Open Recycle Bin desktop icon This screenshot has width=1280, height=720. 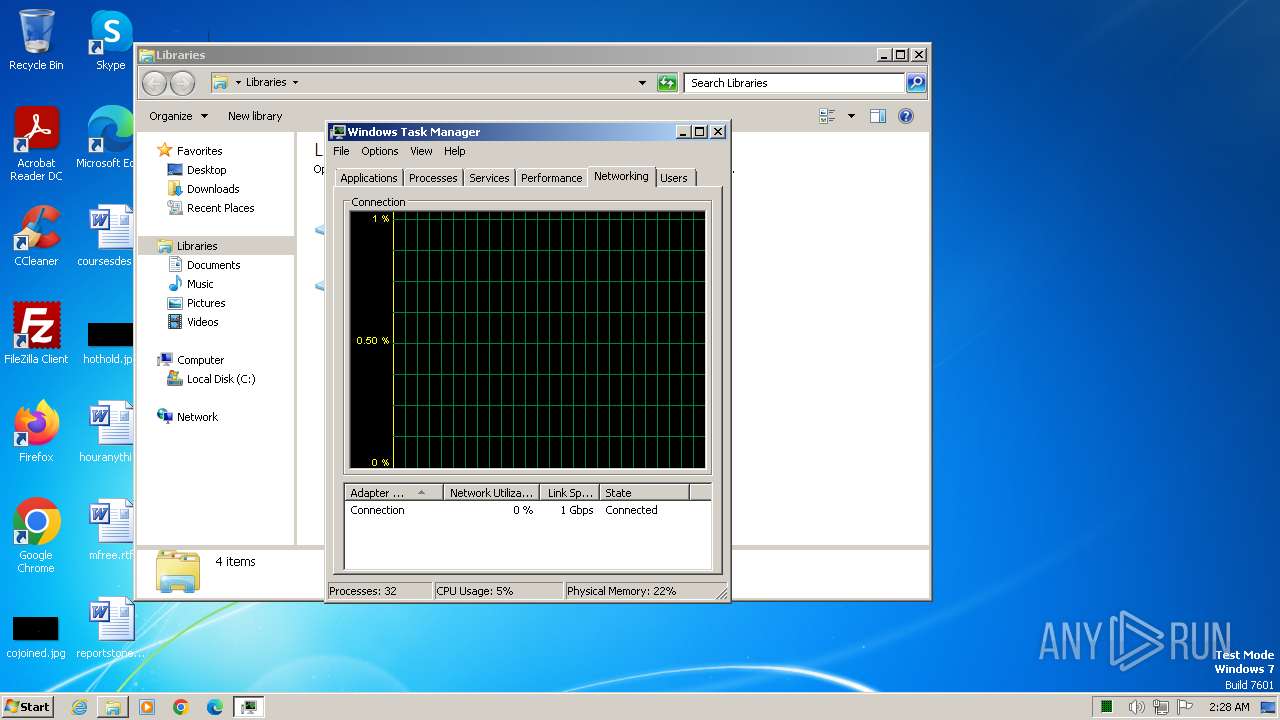(x=36, y=40)
